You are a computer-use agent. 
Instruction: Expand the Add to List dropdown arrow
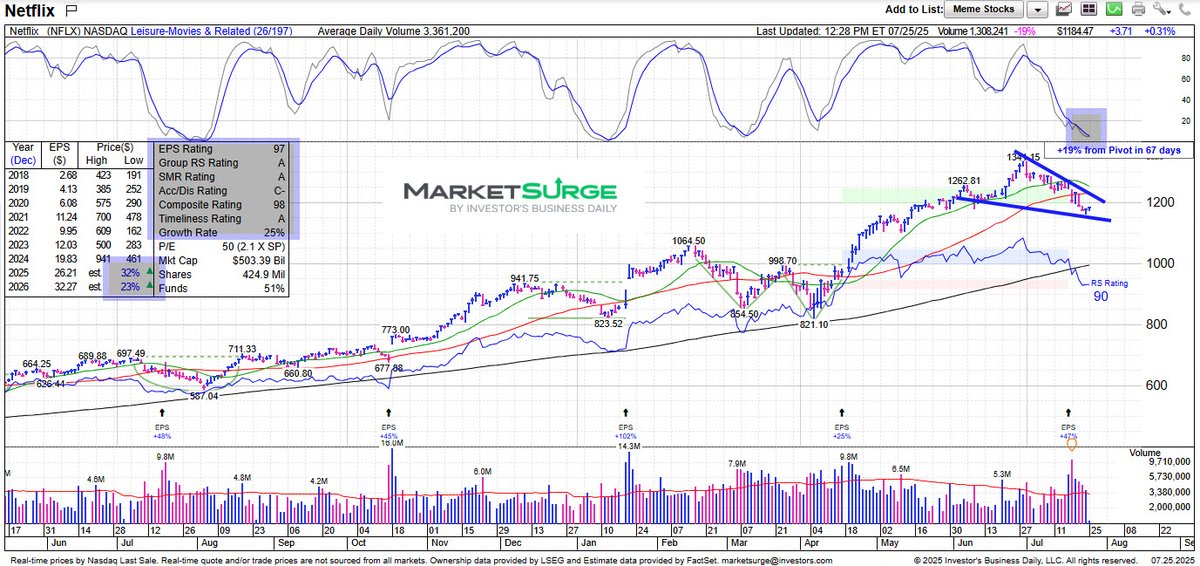[x=1037, y=10]
